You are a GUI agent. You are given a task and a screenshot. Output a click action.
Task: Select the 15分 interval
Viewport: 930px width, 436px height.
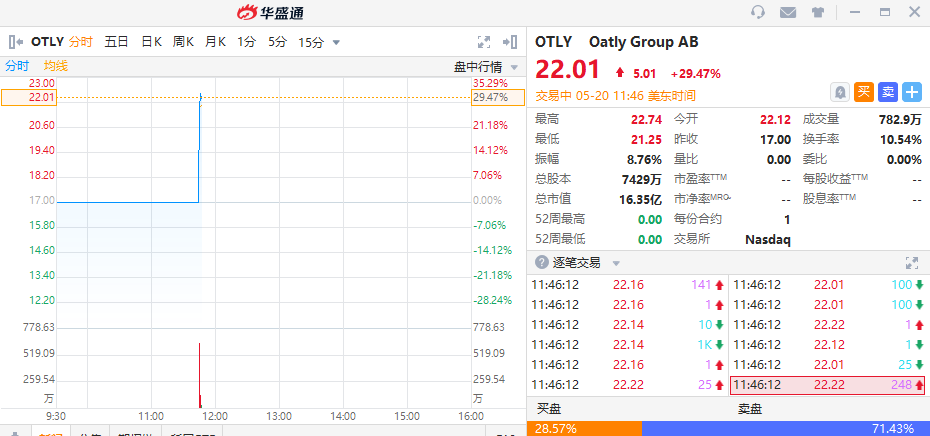click(x=311, y=42)
